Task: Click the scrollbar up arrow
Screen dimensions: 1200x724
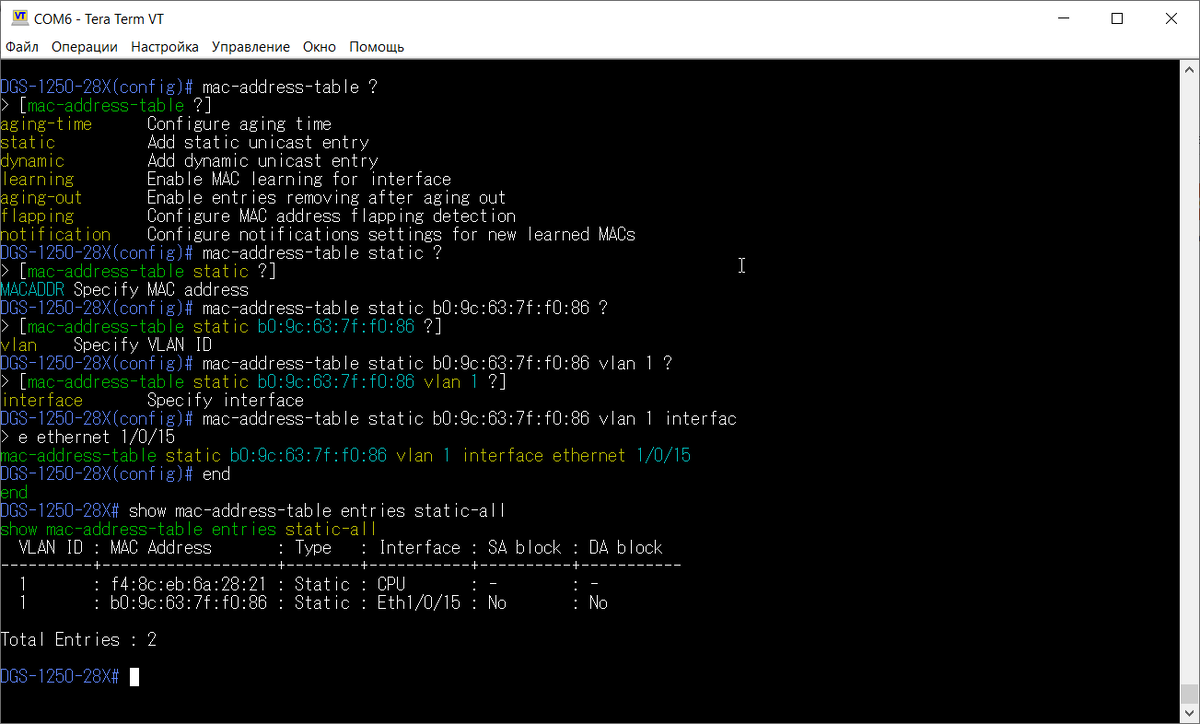Action: point(1189,69)
